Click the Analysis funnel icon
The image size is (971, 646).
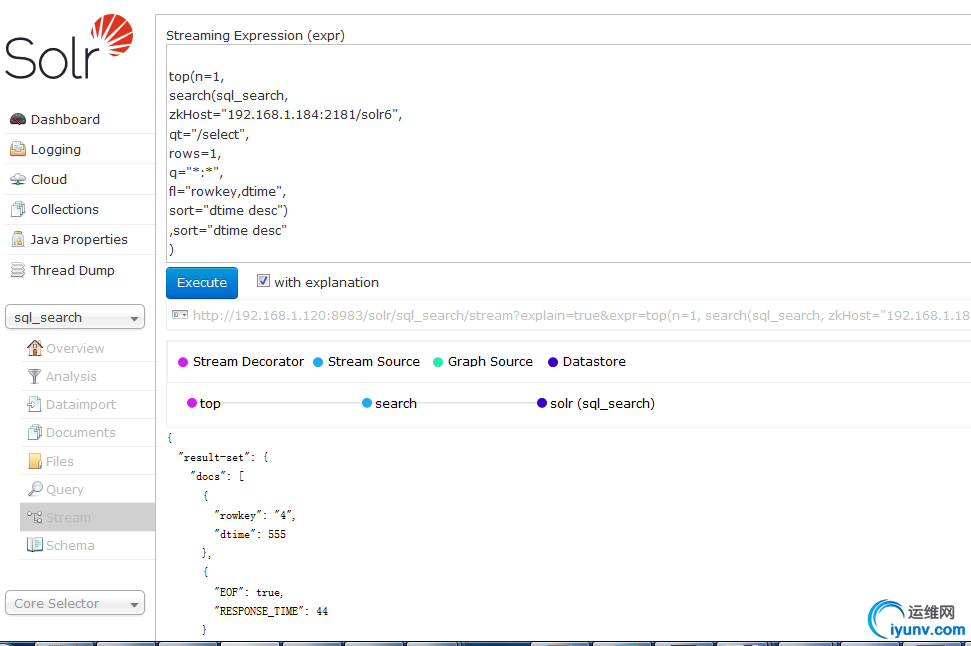click(35, 376)
